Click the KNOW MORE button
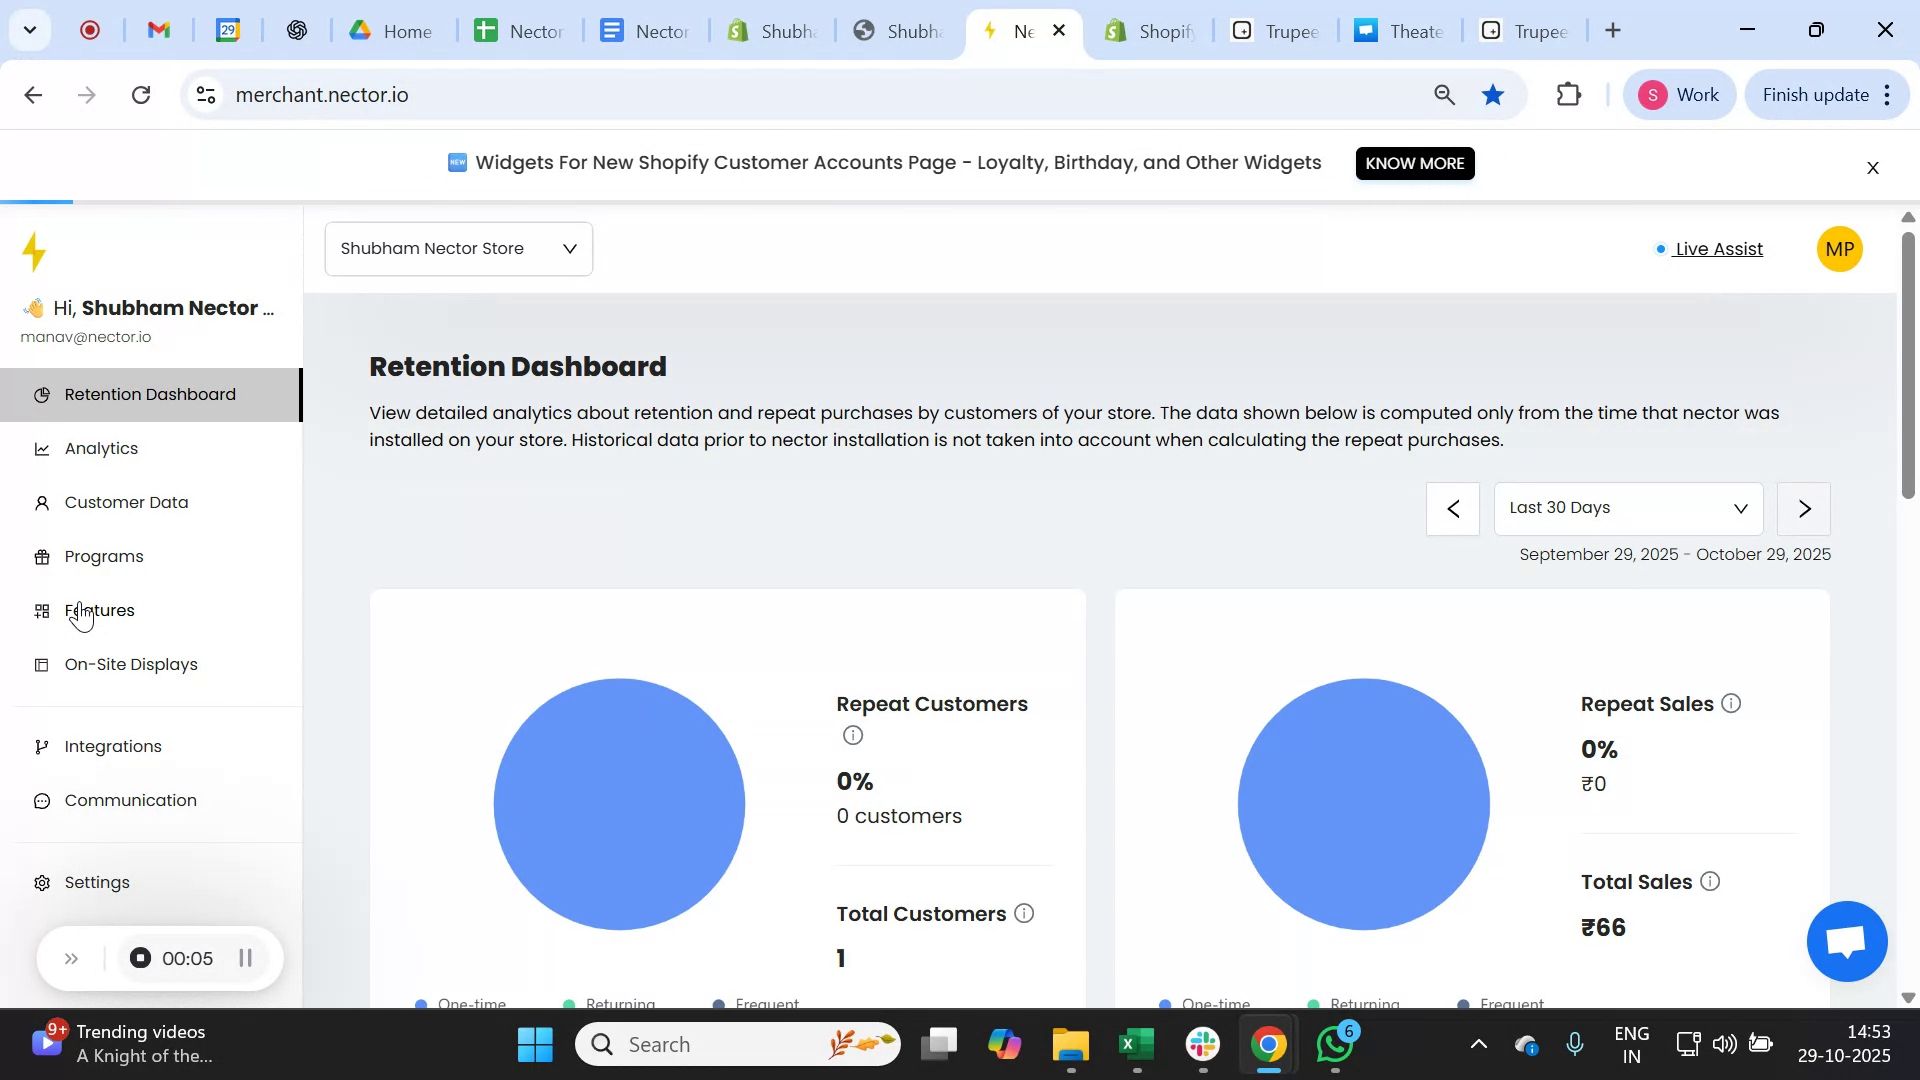1920x1080 pixels. coord(1414,163)
